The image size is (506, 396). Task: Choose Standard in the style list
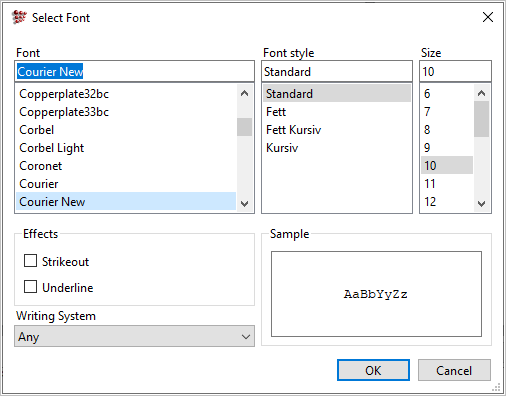pos(337,93)
